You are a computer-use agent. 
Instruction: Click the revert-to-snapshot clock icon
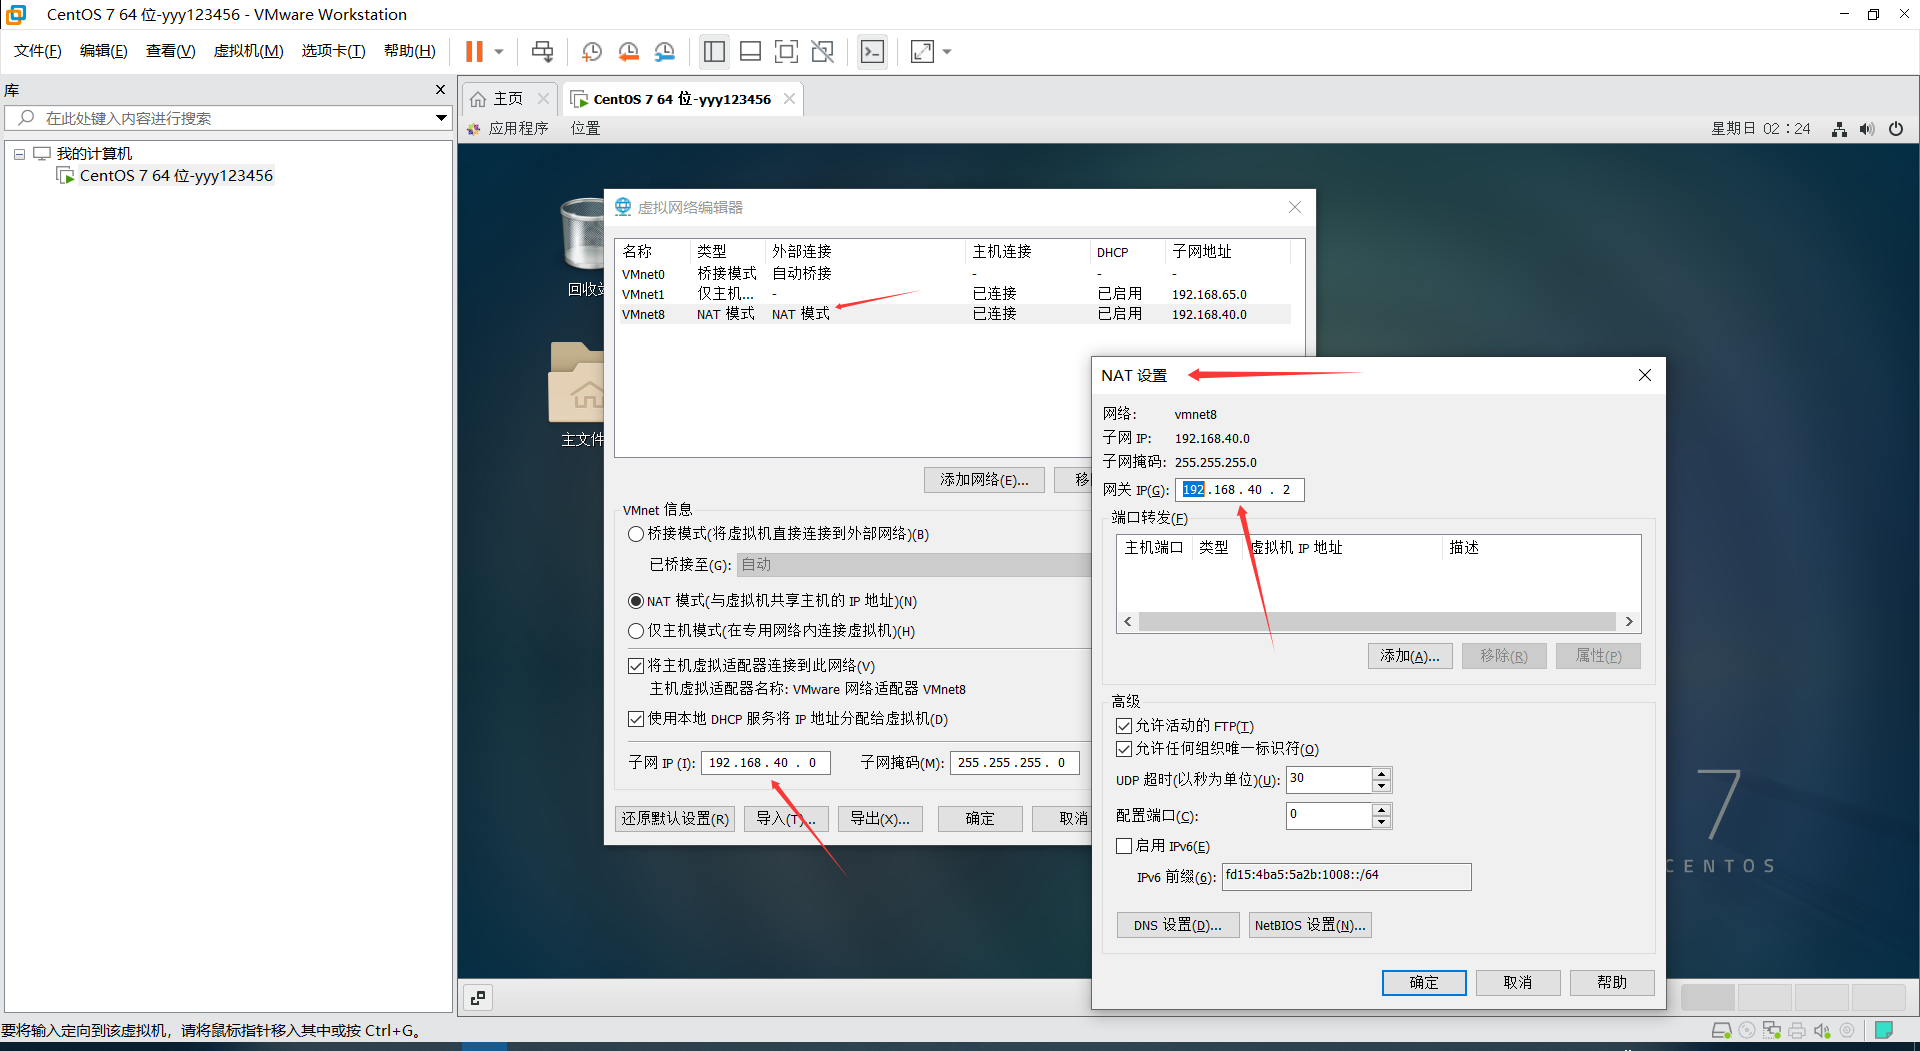click(x=628, y=51)
